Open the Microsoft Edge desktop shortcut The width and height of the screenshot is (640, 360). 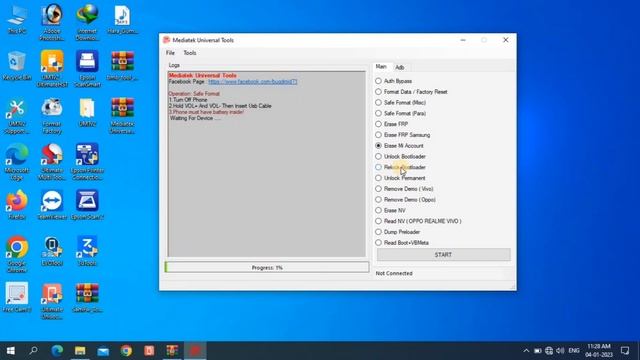pos(17,162)
